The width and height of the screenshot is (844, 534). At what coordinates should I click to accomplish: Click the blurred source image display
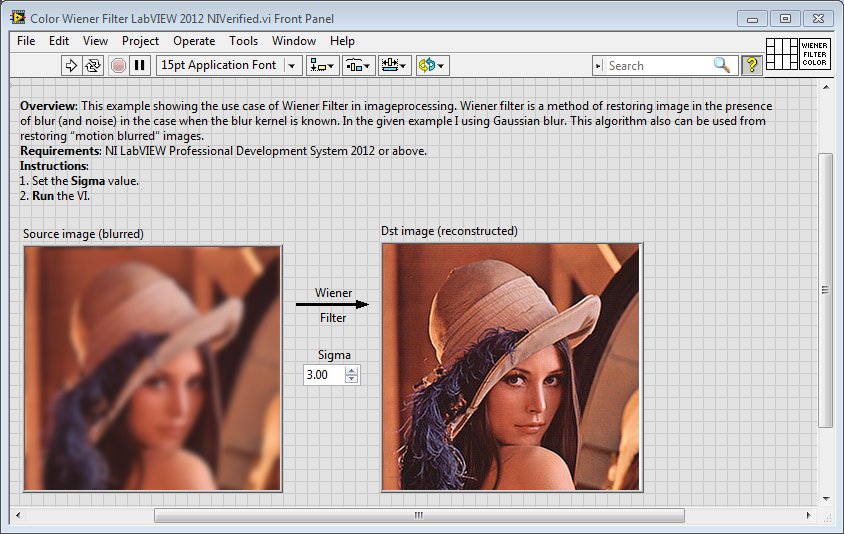[153, 369]
